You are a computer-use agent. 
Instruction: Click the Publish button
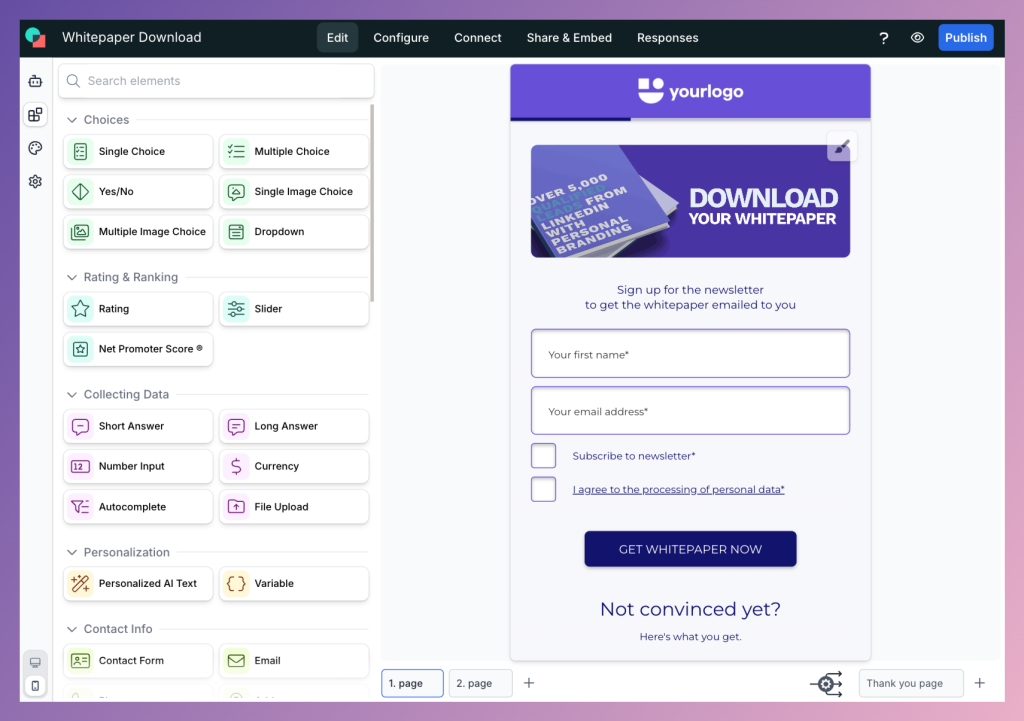point(965,37)
